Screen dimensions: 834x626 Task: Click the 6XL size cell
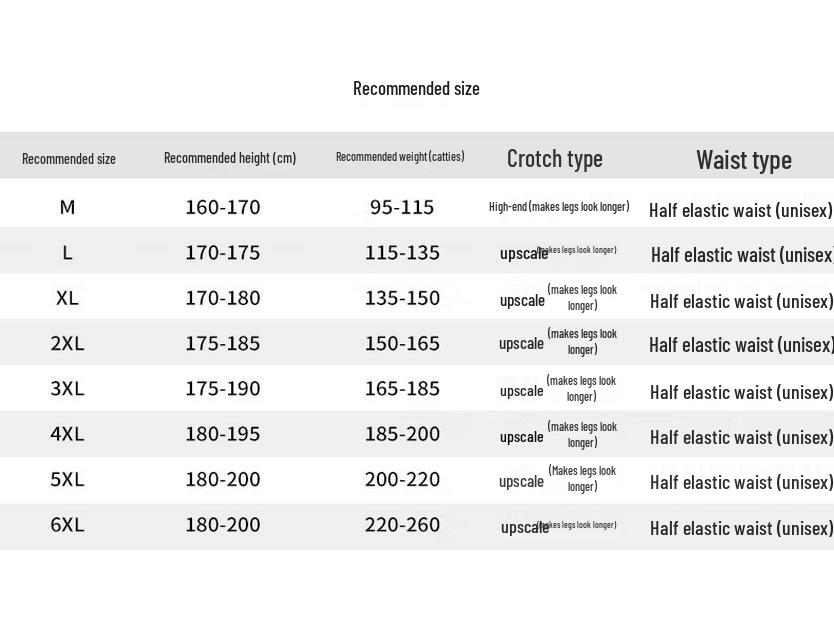pyautogui.click(x=67, y=525)
